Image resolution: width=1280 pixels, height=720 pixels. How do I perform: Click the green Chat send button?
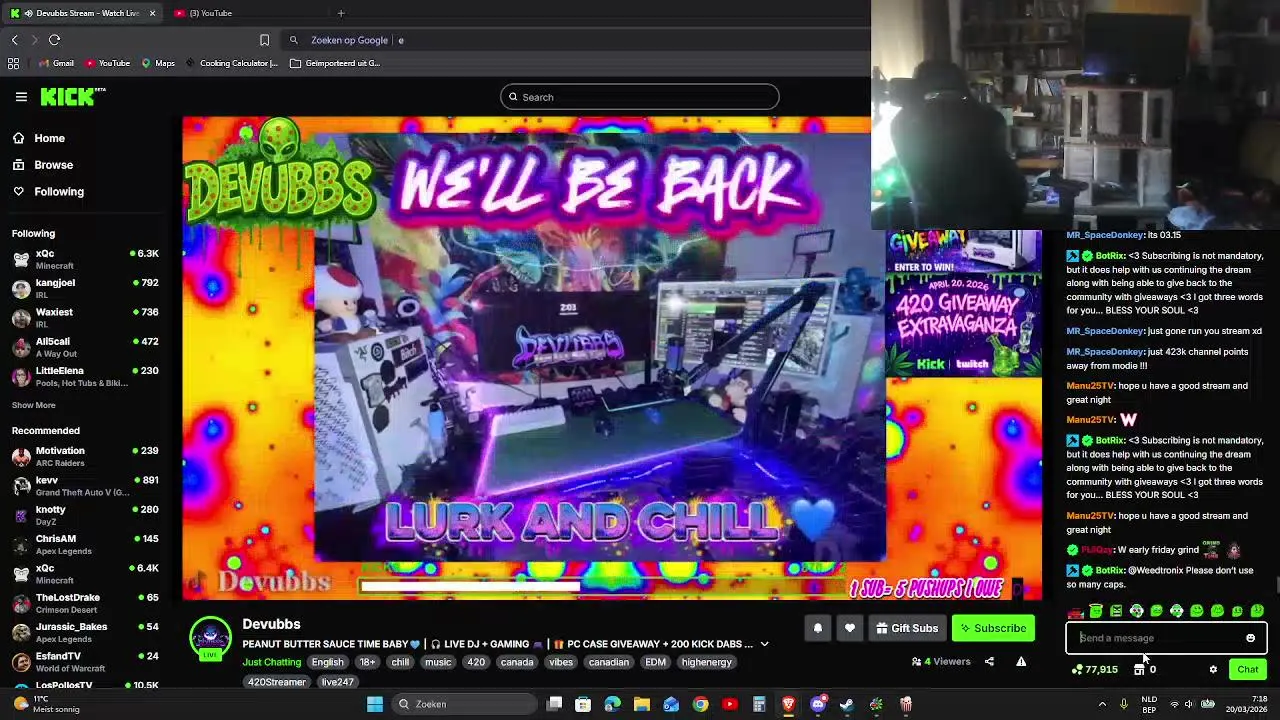coord(1247,669)
